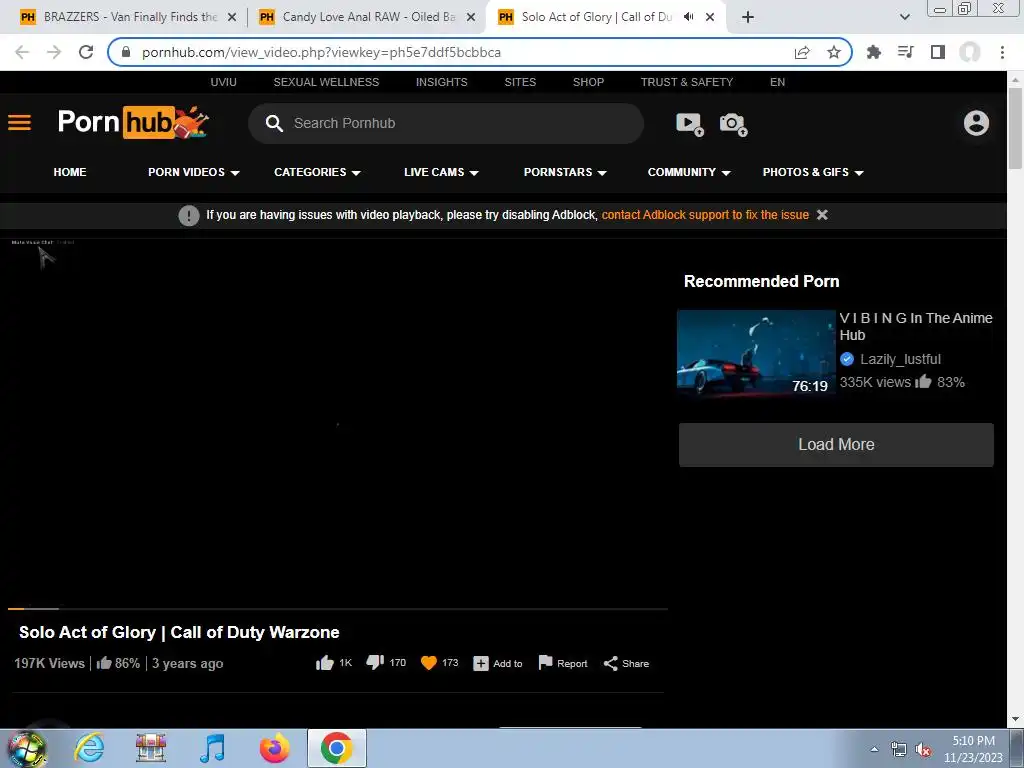Screen dimensions: 1024x768
Task: Click the Pornhub logo
Action: pos(133,122)
